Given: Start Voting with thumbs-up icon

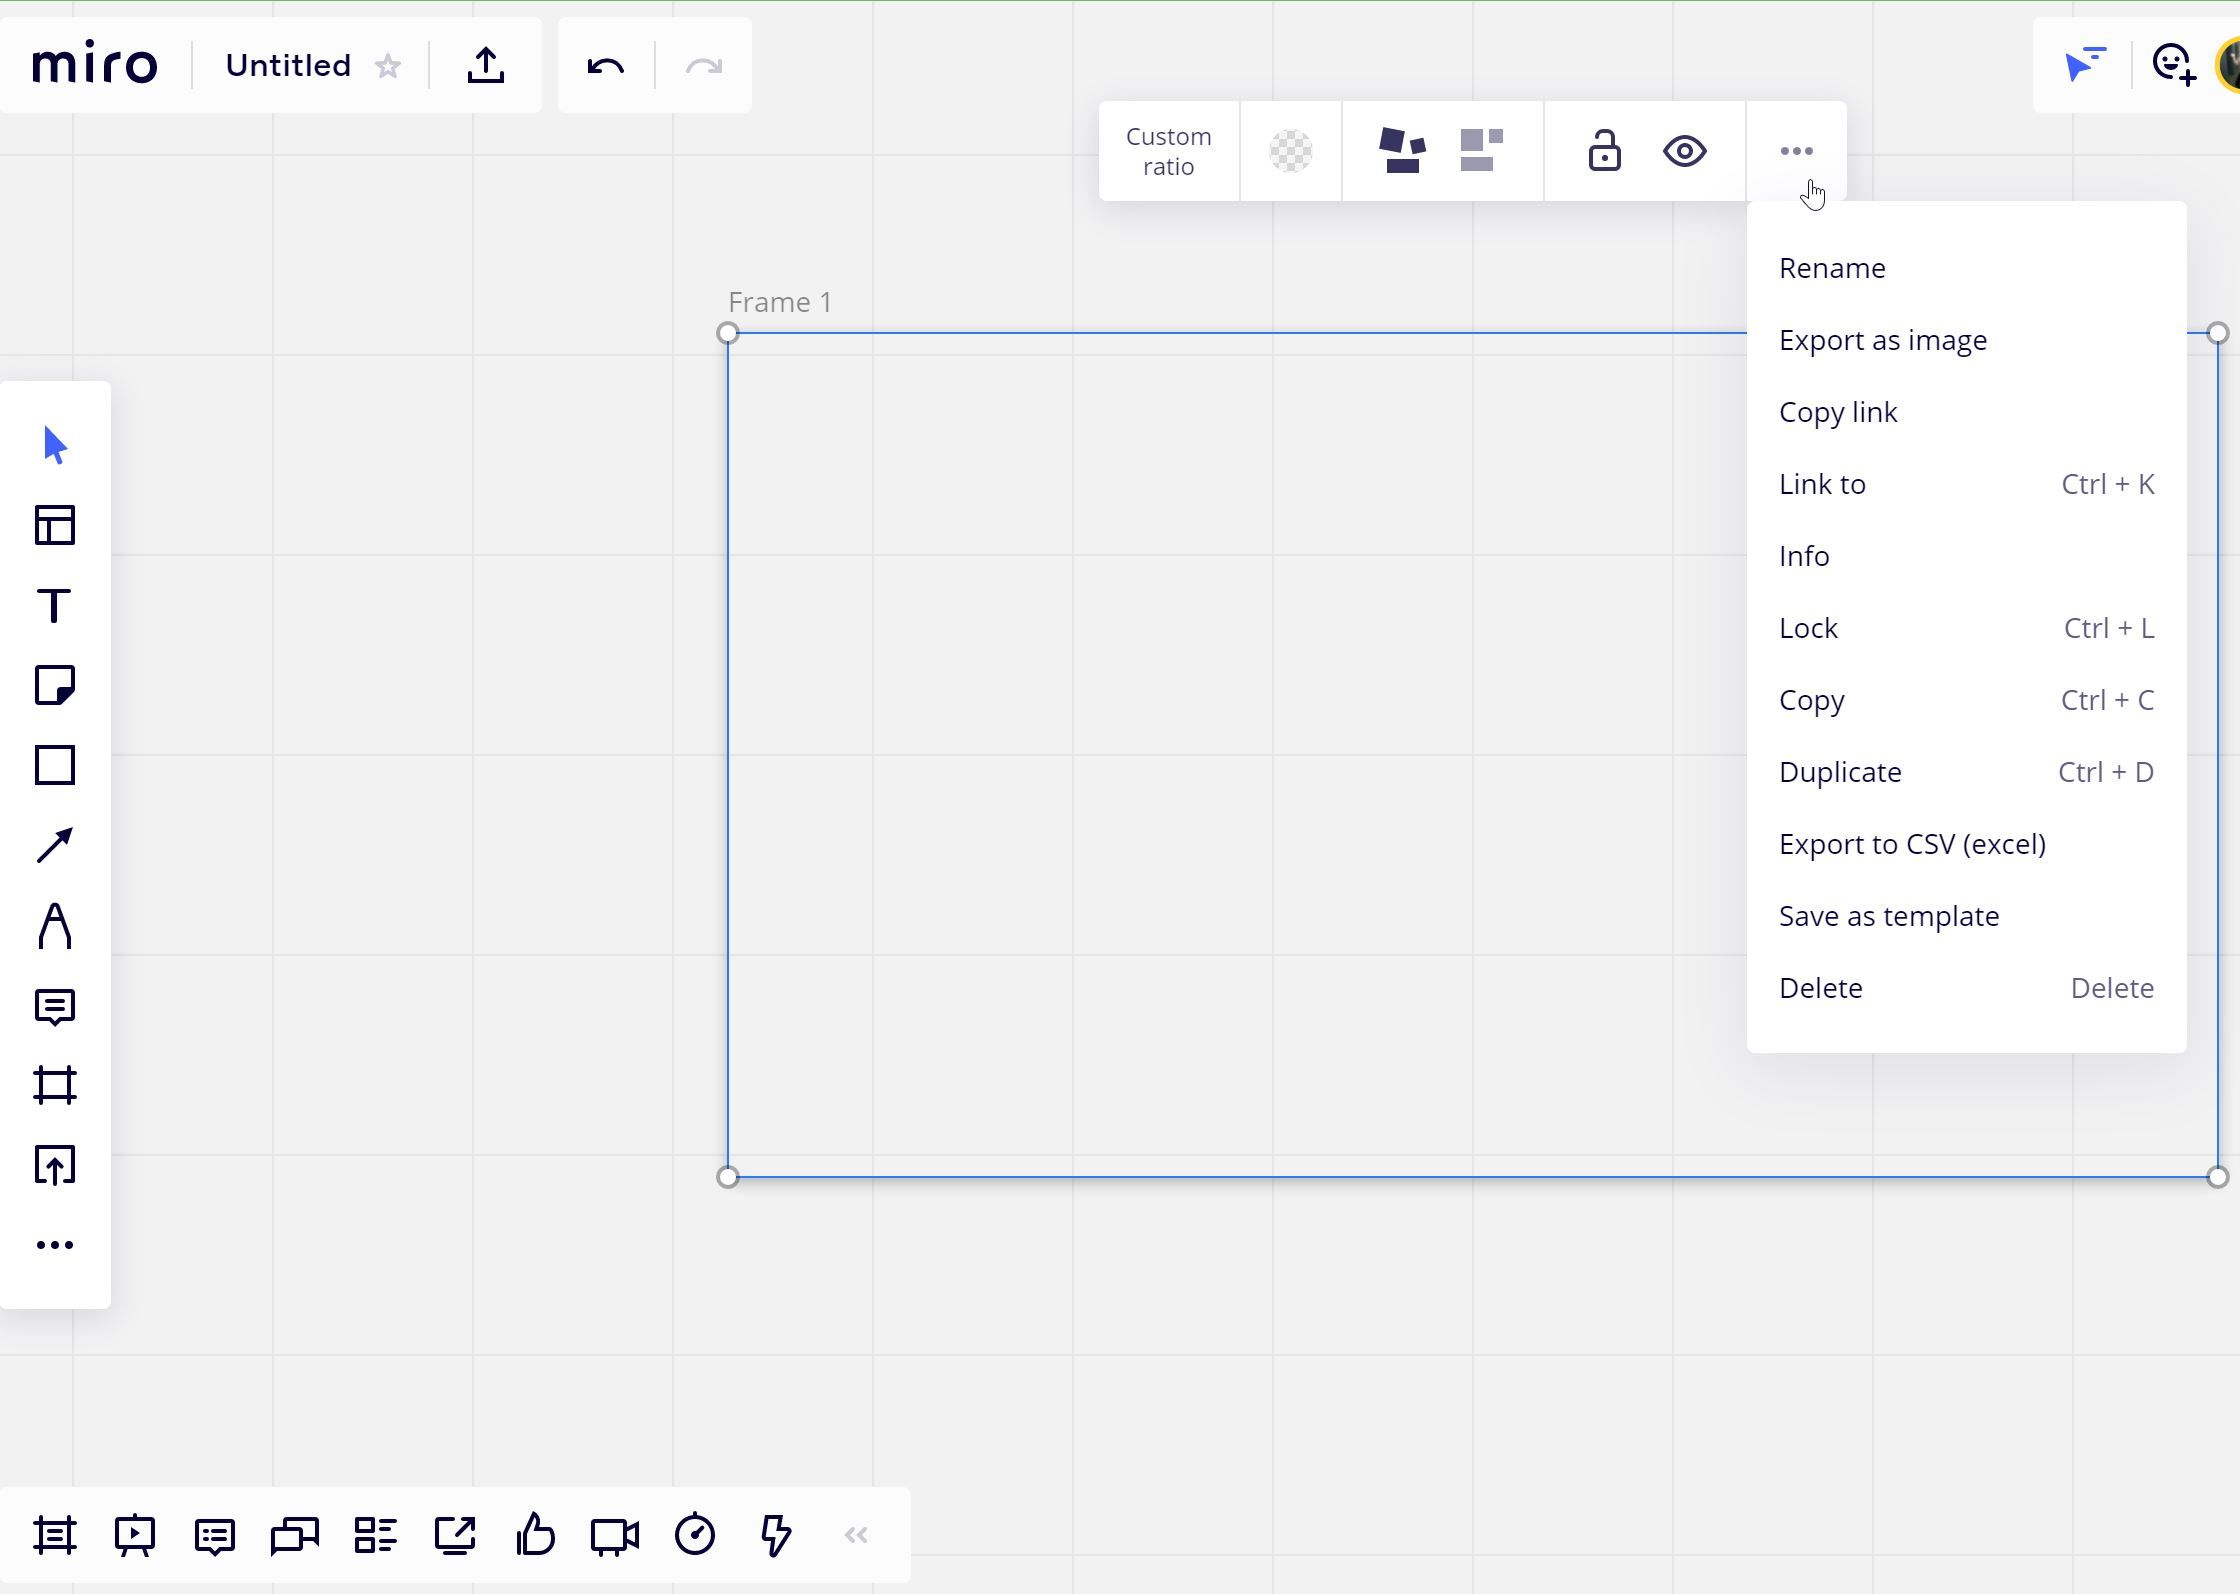Looking at the screenshot, I should (535, 1535).
